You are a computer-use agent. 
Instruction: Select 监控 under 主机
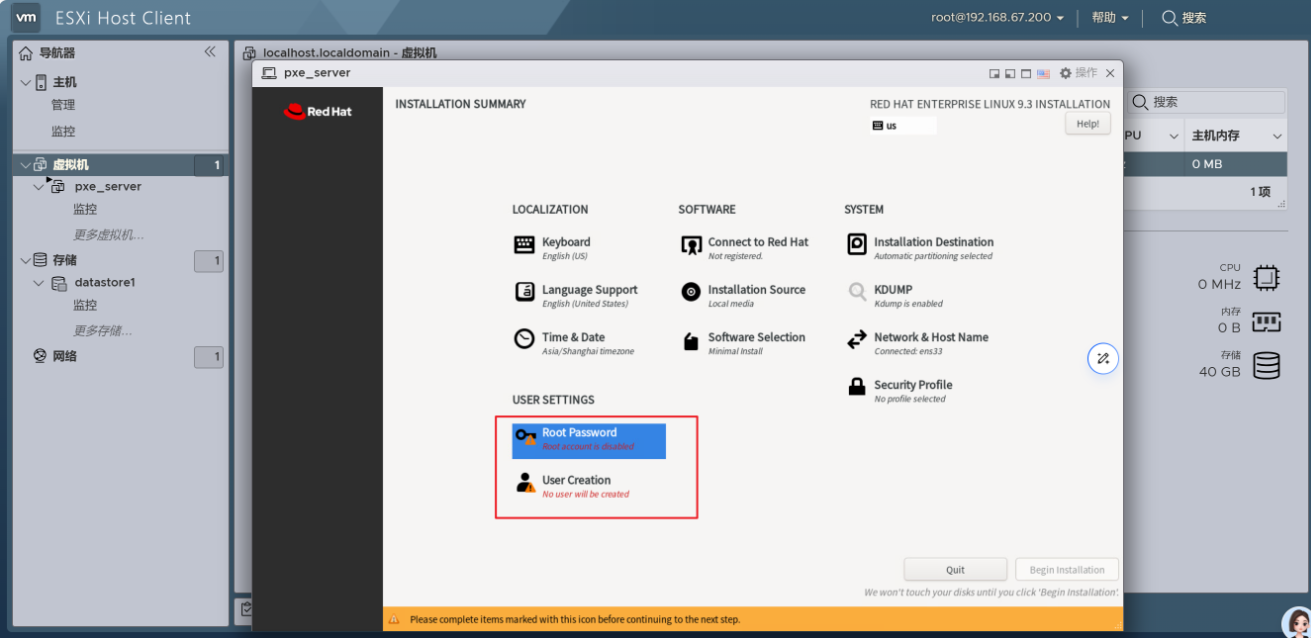tap(63, 131)
